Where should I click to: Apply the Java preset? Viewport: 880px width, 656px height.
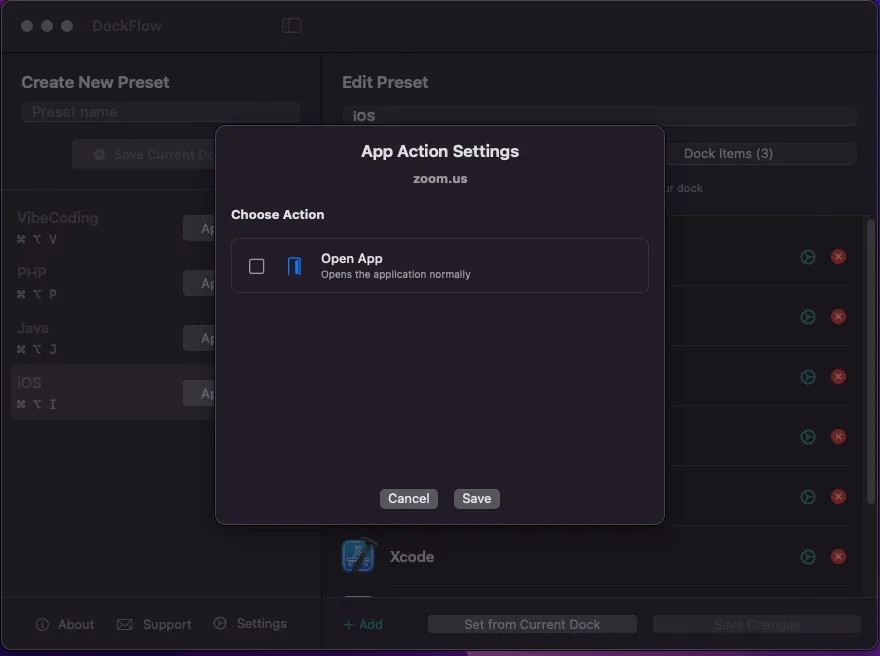tap(200, 338)
